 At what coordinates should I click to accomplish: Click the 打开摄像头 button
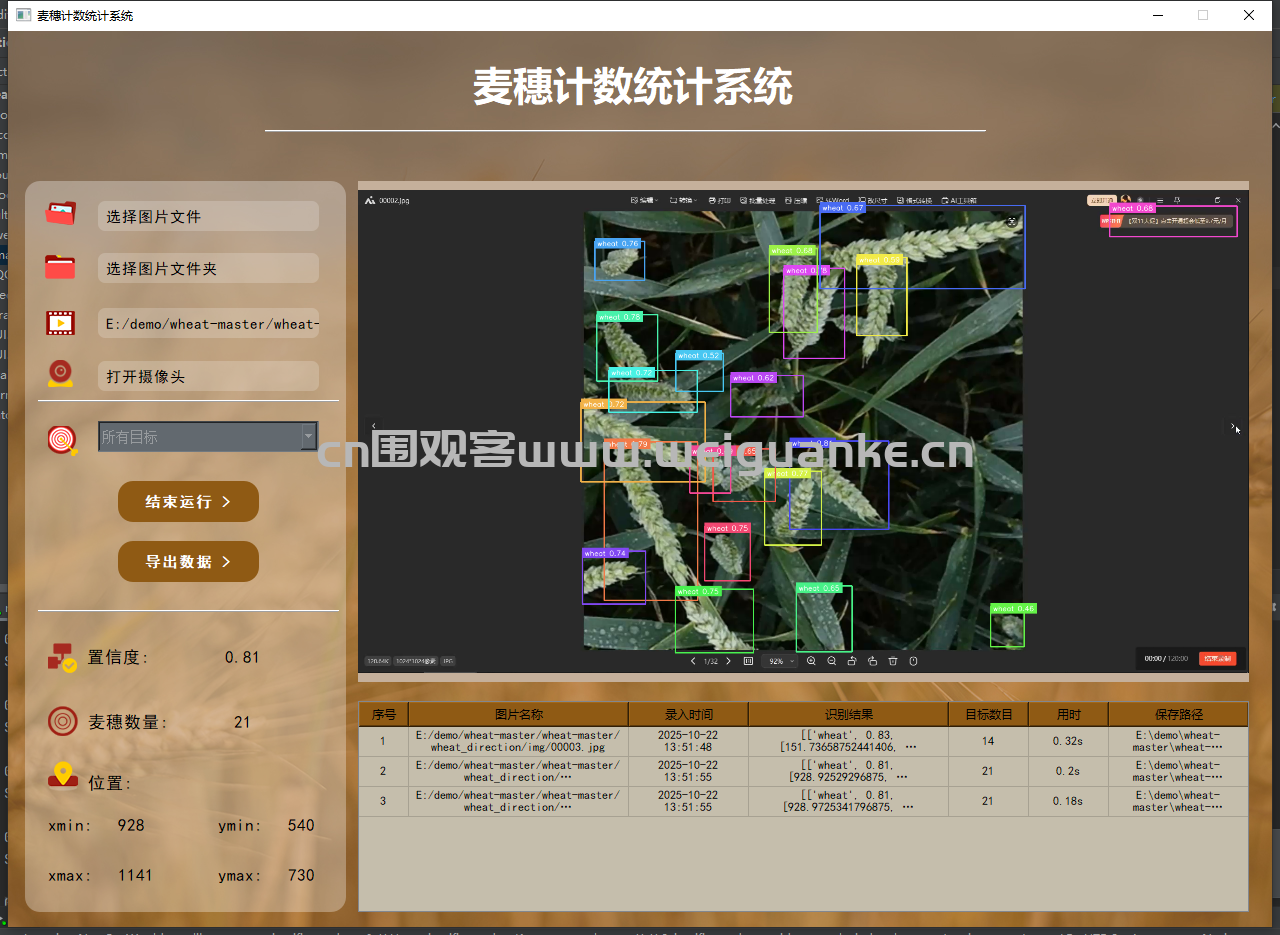[x=208, y=376]
